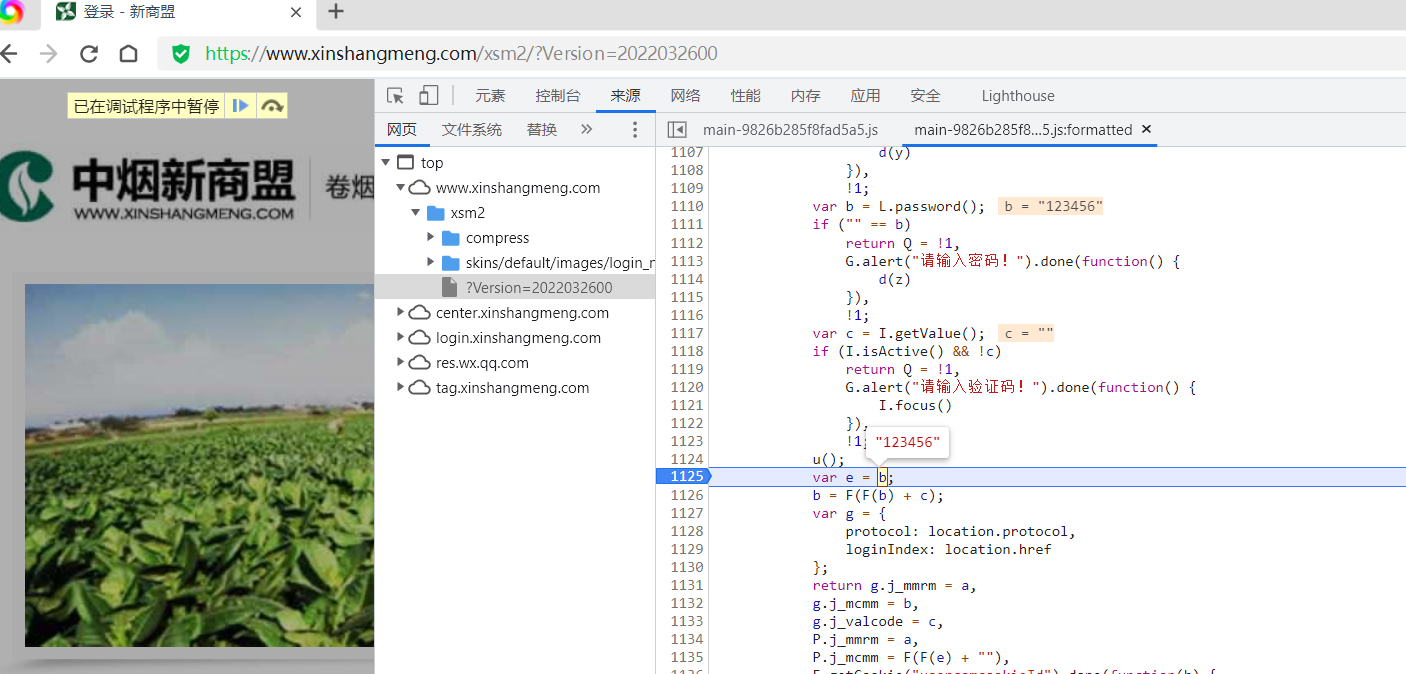Select the 替换 navigator tab
The width and height of the screenshot is (1406, 674).
pyautogui.click(x=542, y=129)
